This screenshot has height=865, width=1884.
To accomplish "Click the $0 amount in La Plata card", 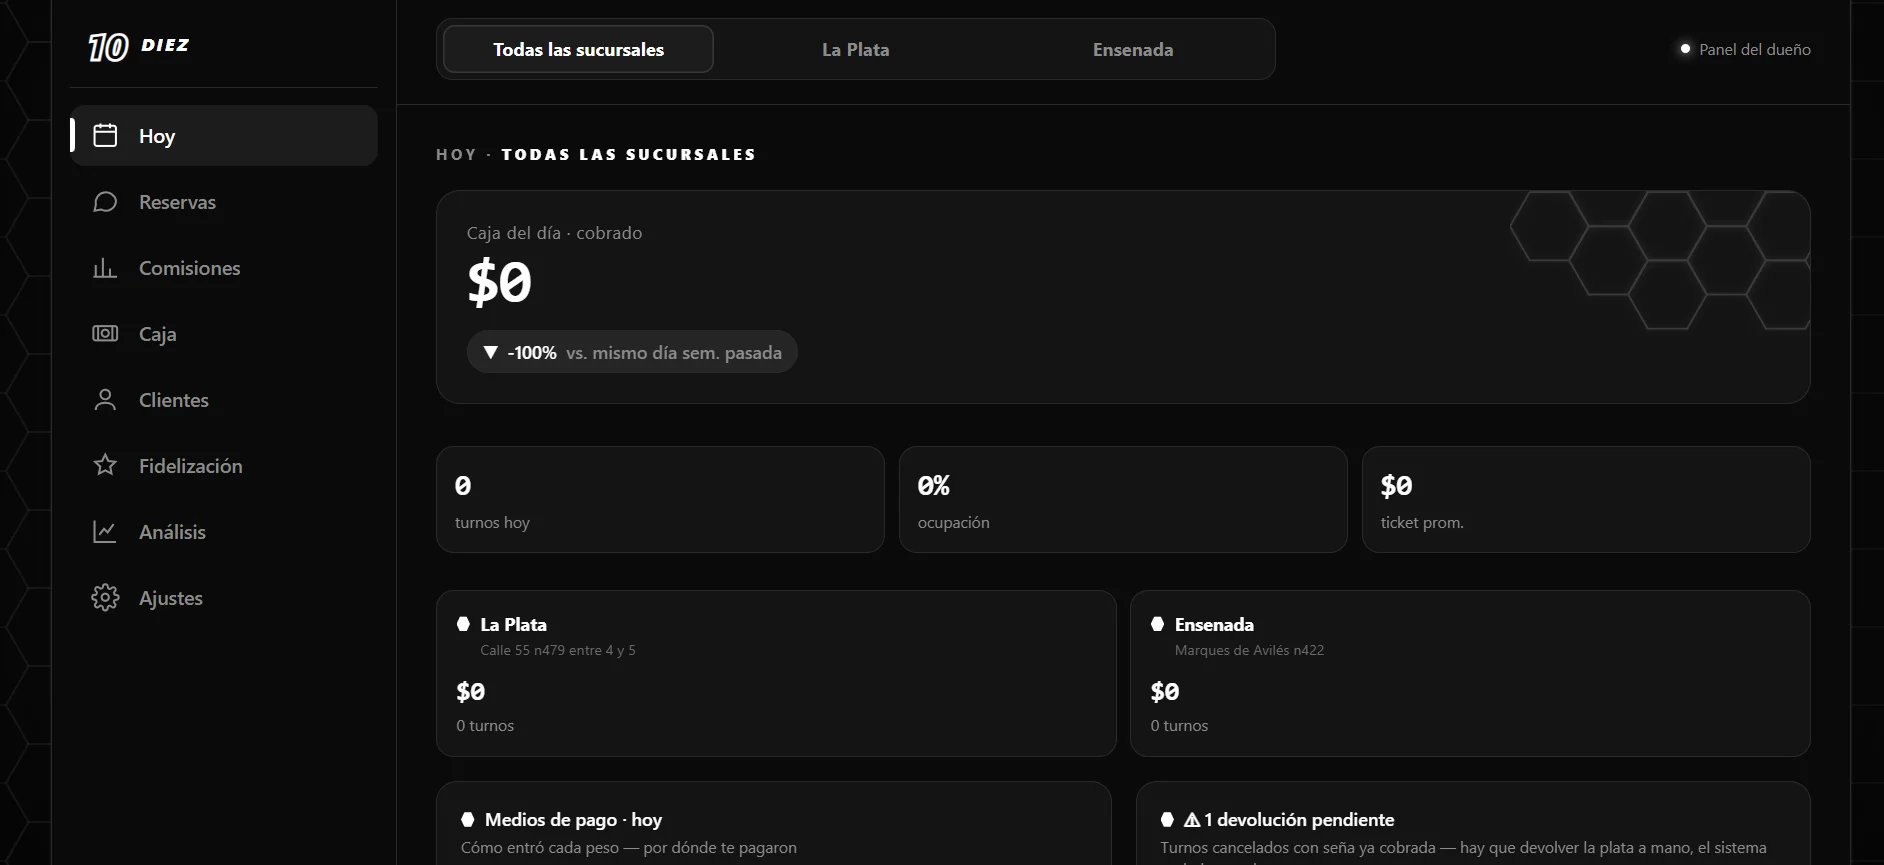I will coord(470,692).
